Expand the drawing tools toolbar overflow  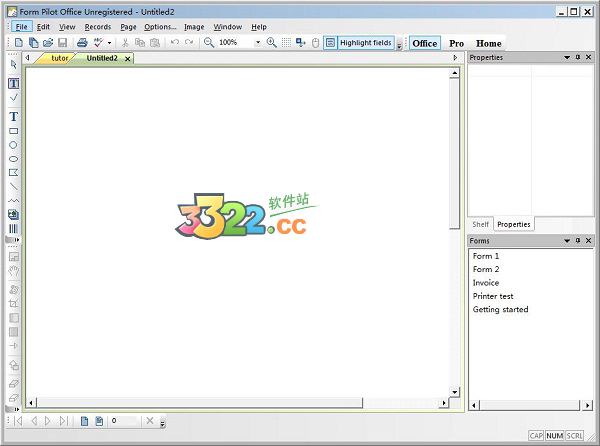point(13,240)
